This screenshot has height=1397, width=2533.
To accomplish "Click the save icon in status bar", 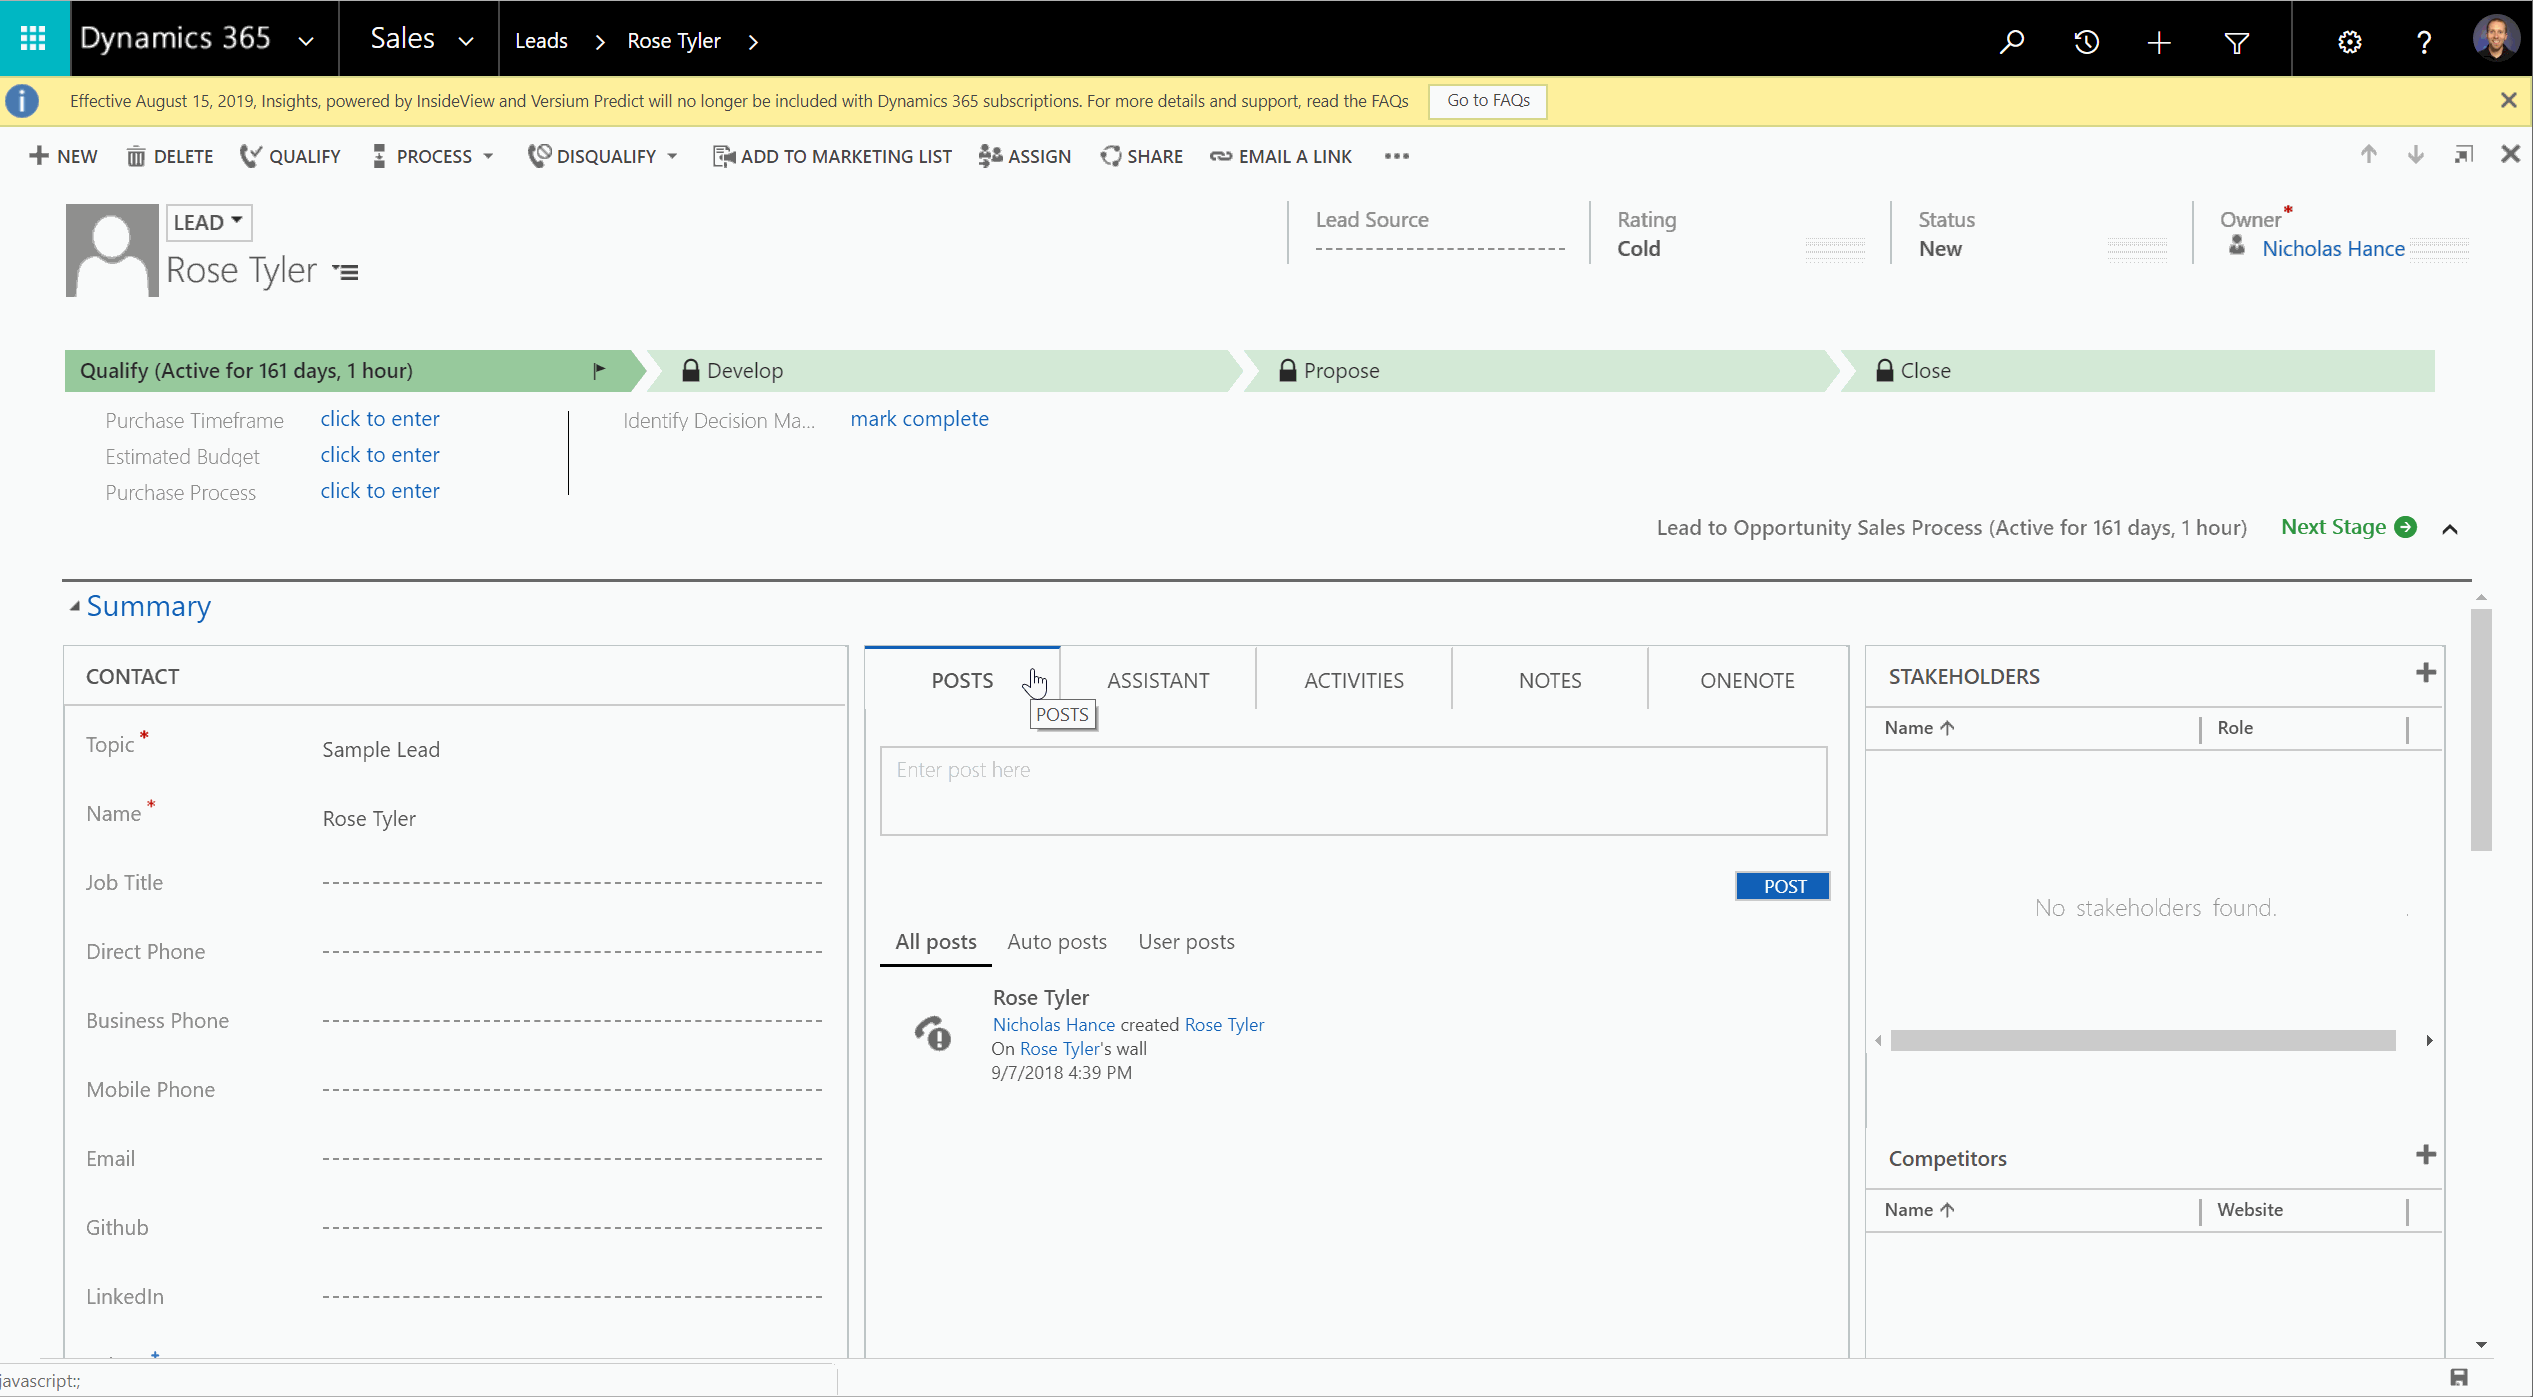I will (2459, 1378).
